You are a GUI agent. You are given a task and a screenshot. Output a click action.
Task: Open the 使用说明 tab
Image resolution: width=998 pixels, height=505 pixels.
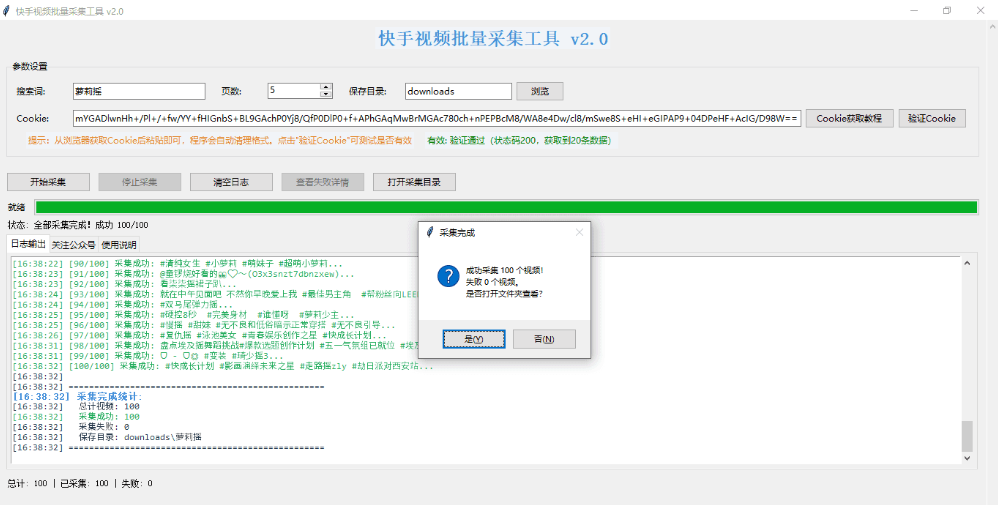click(x=119, y=245)
